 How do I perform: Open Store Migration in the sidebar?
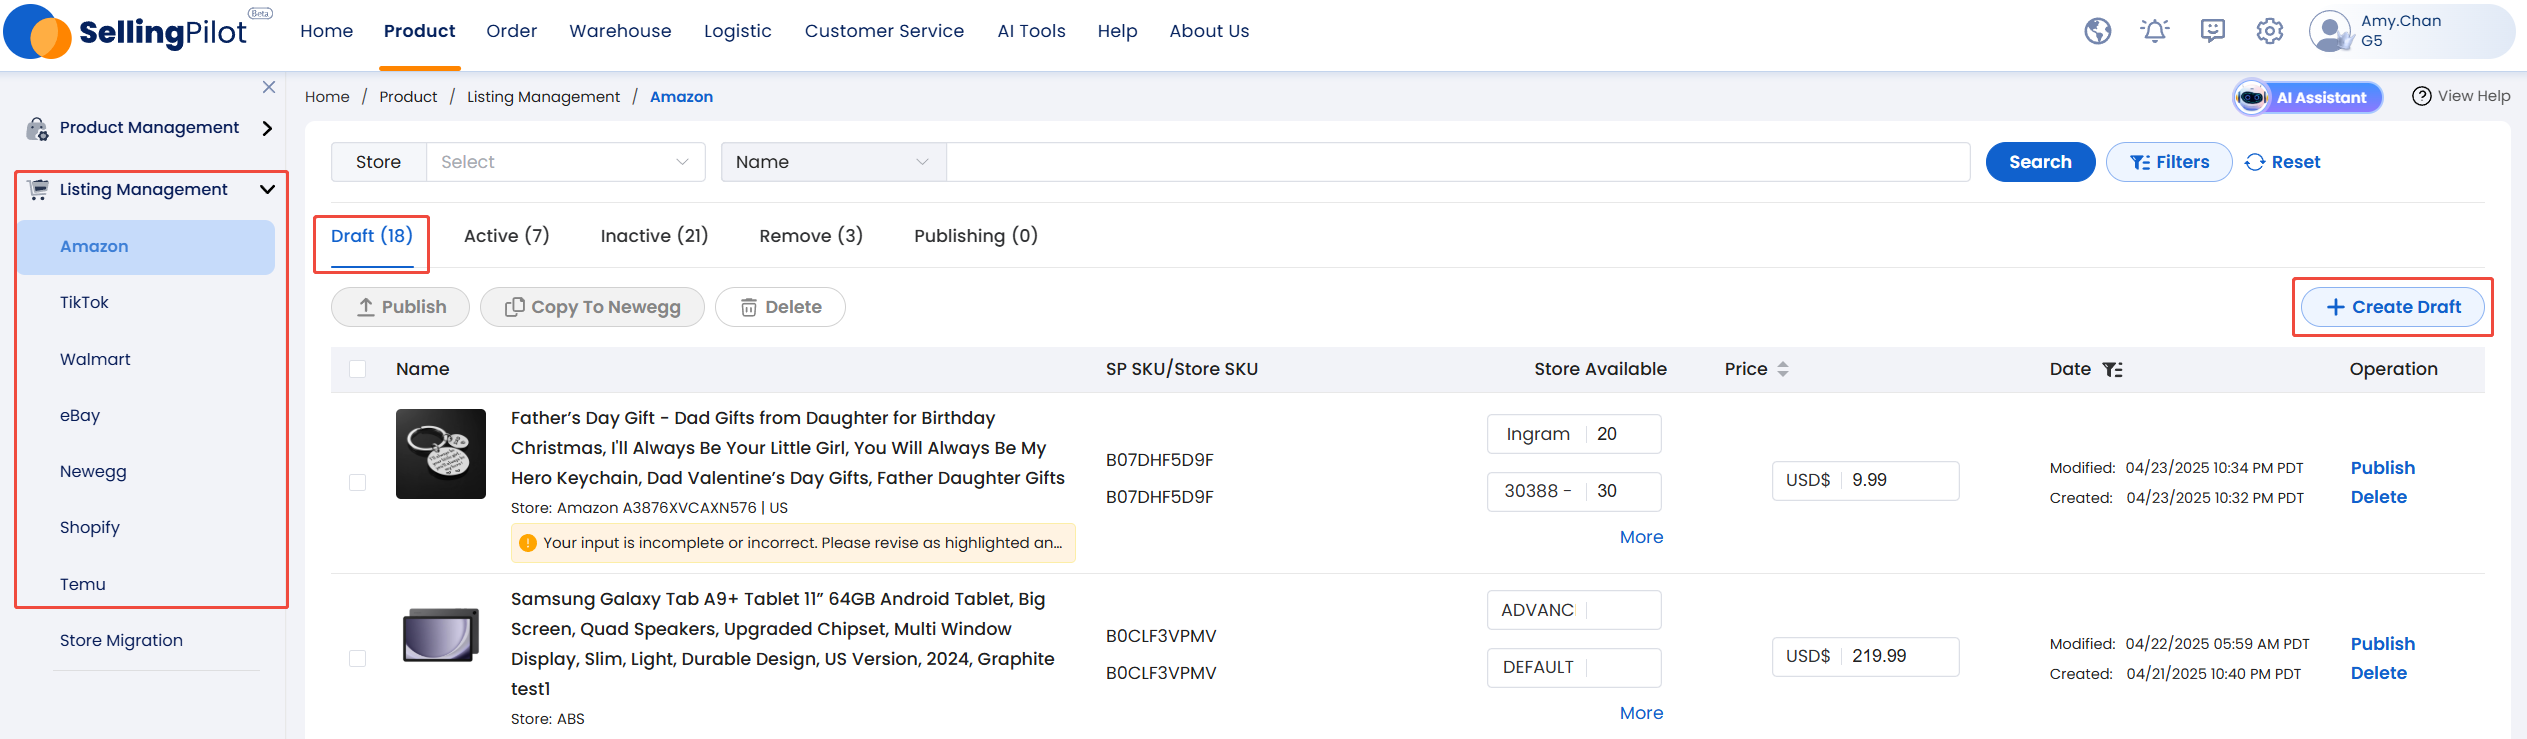(121, 640)
